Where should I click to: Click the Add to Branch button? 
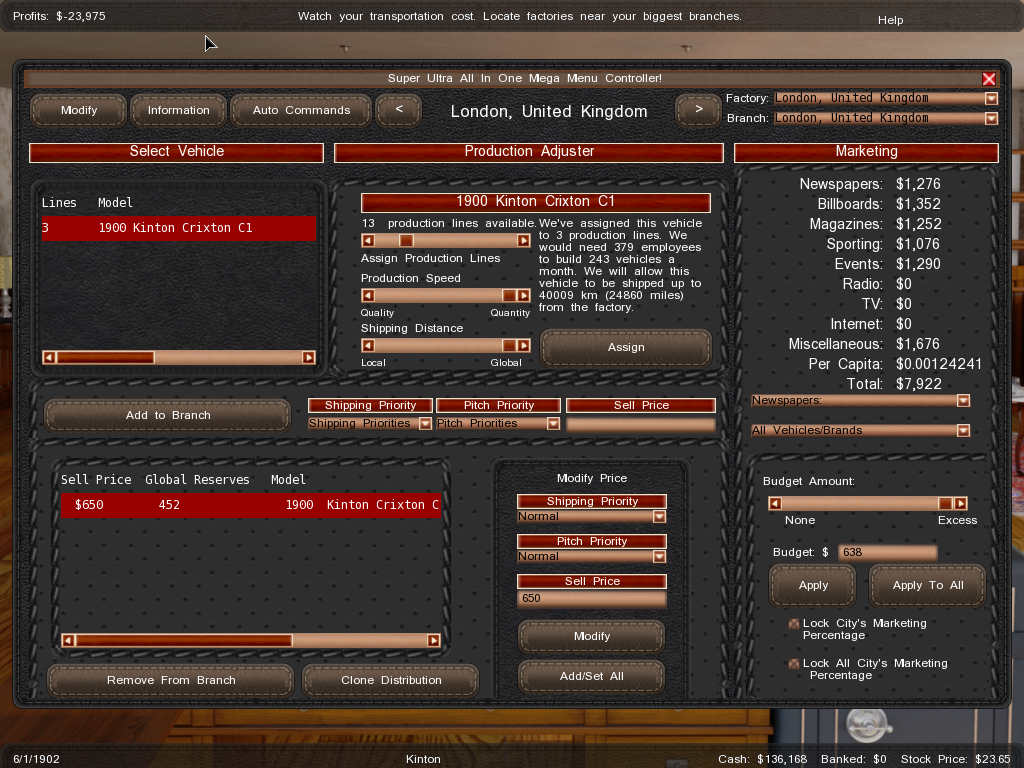coord(168,415)
